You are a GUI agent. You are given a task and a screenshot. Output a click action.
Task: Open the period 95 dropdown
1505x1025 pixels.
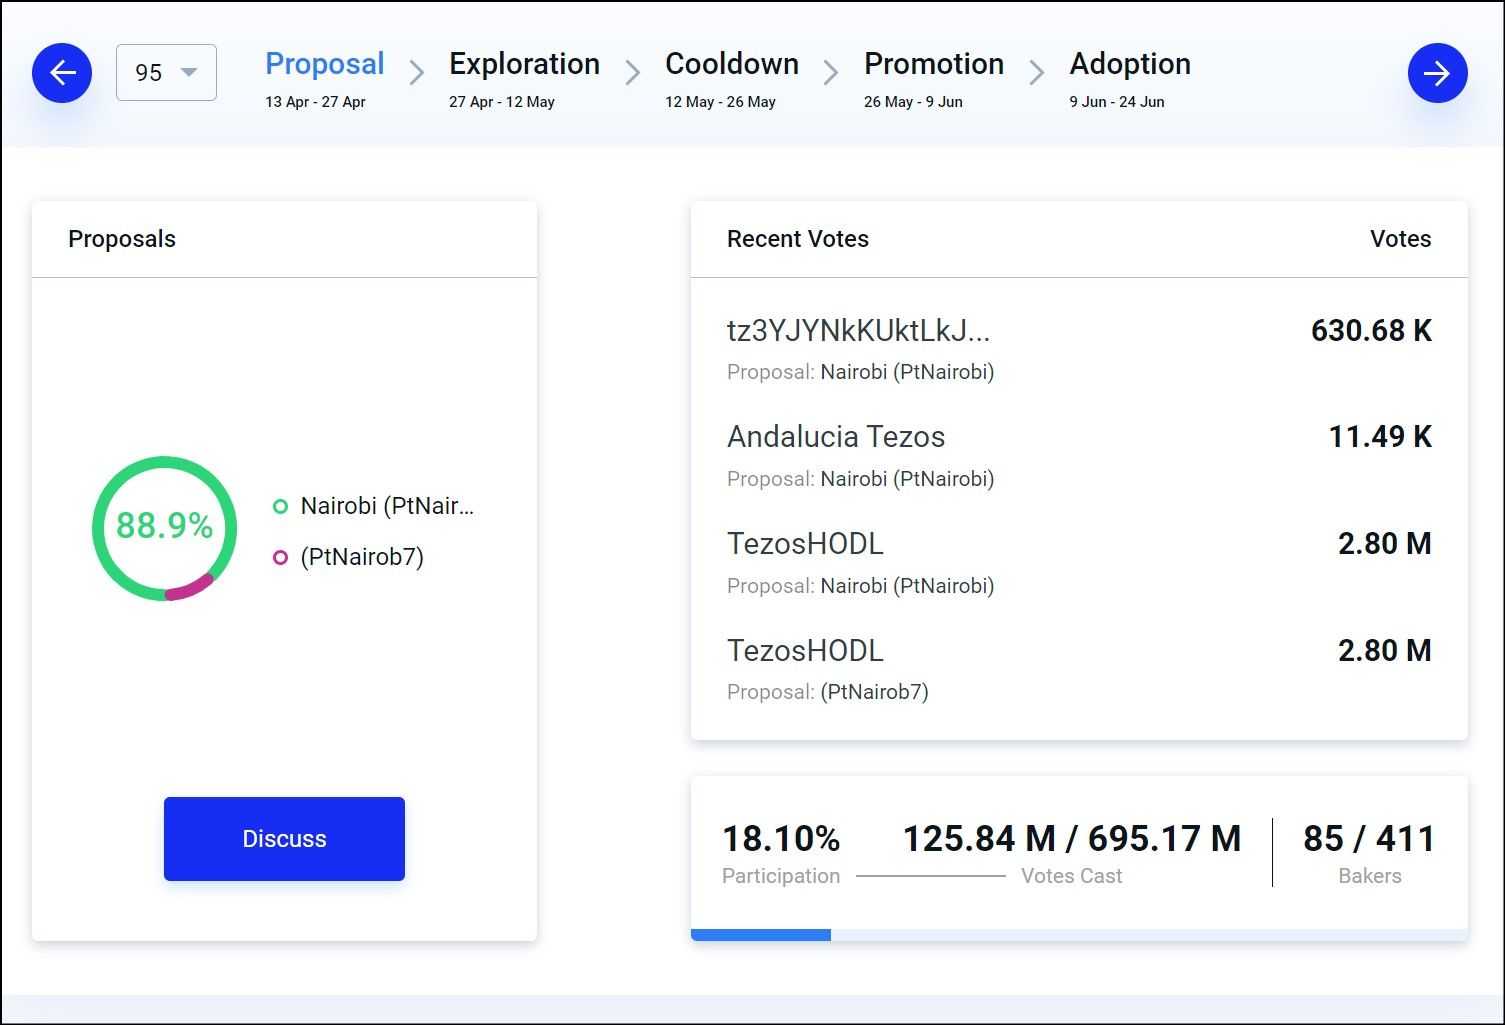166,73
